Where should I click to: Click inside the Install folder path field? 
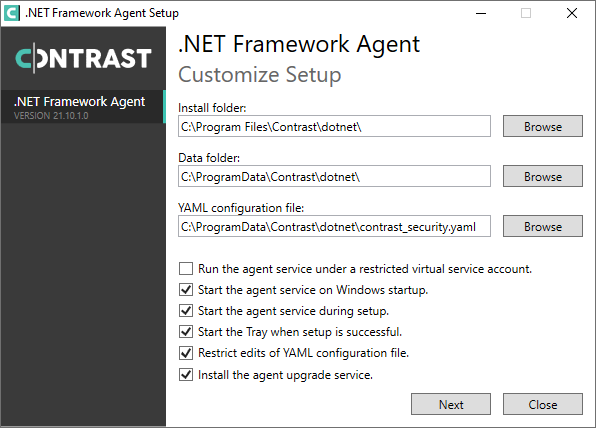coord(334,126)
